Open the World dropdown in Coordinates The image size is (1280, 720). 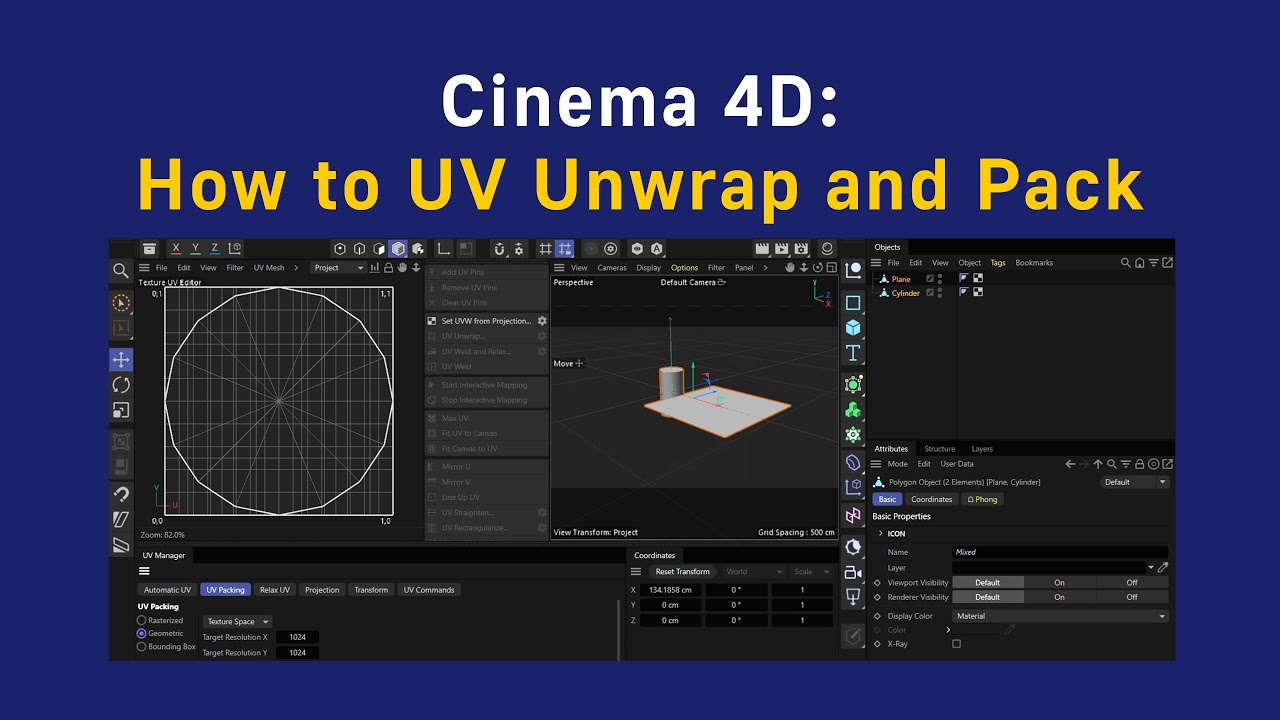coord(753,572)
